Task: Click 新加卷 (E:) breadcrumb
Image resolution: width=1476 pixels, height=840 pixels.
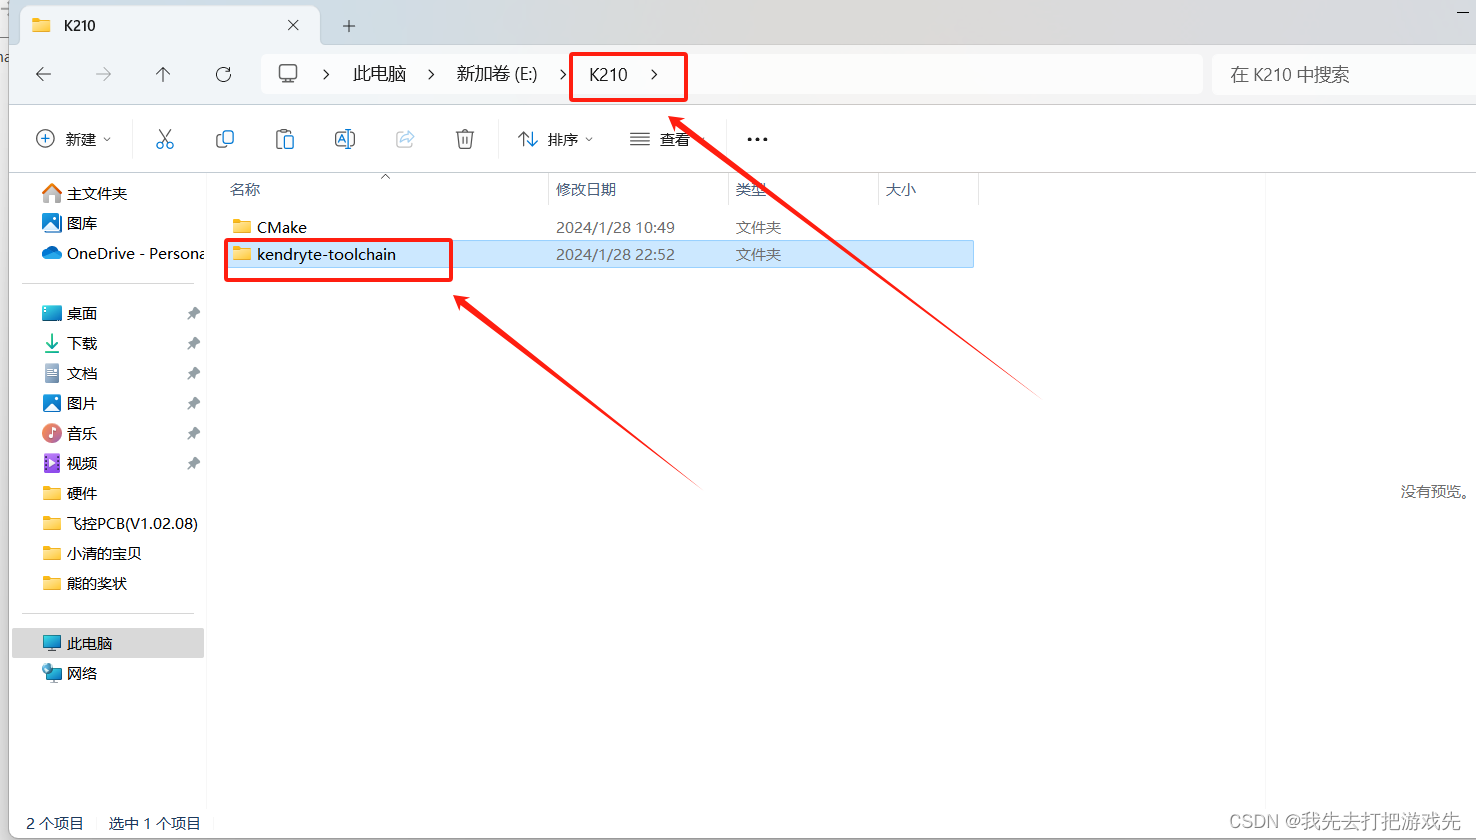Action: pyautogui.click(x=497, y=74)
